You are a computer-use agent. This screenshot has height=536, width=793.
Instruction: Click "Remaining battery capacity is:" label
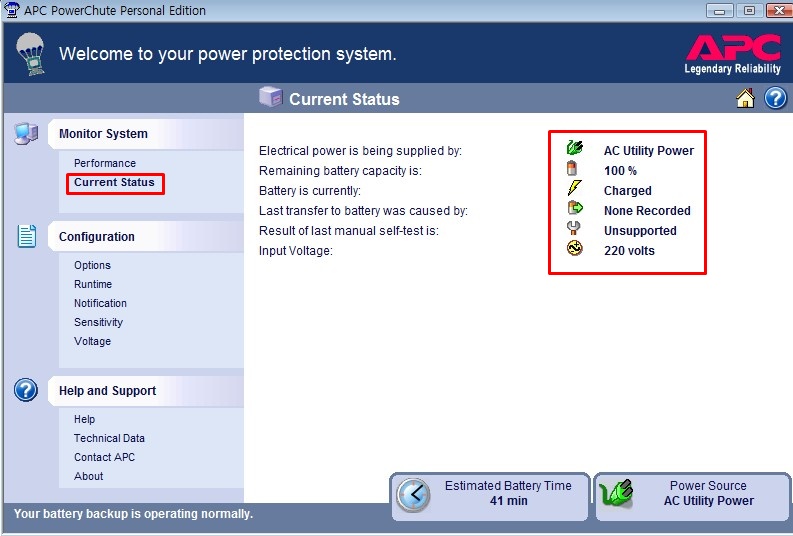tap(340, 171)
